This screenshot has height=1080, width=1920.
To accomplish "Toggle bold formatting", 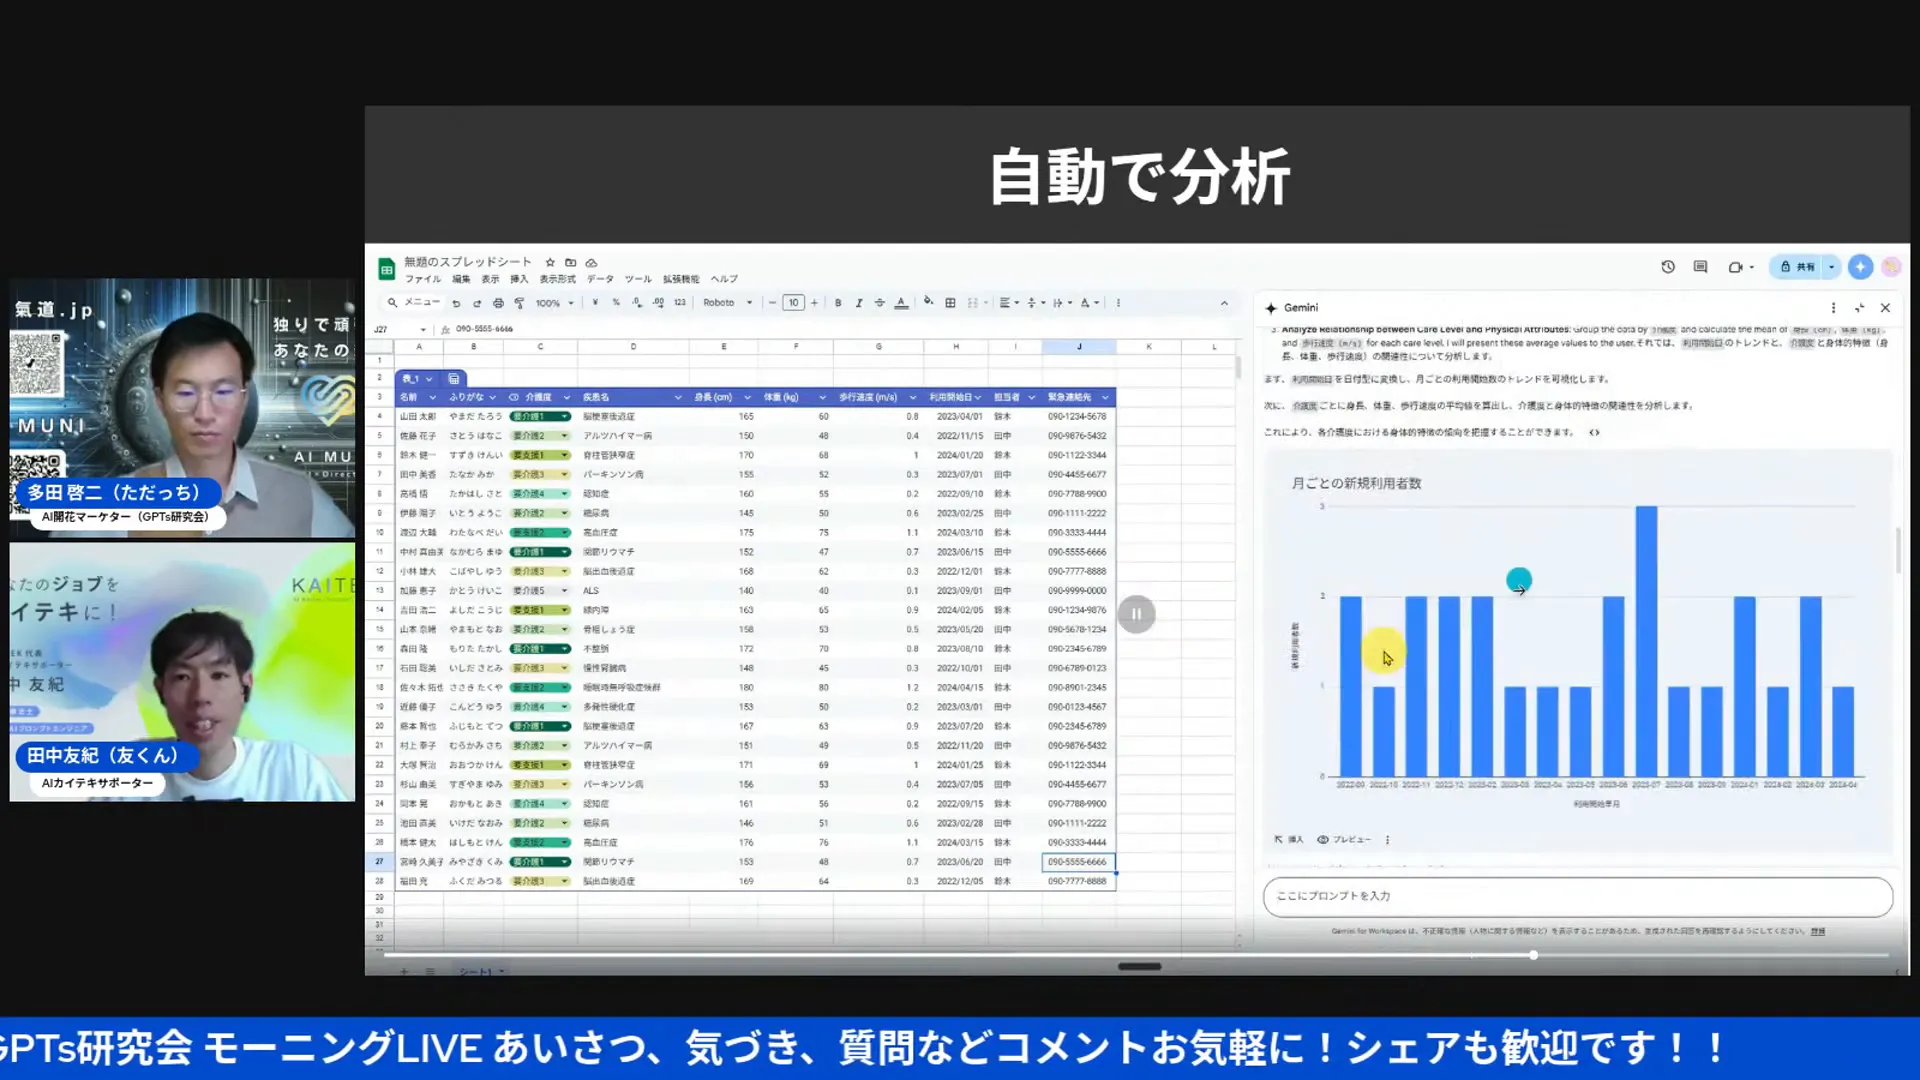I will [x=838, y=303].
